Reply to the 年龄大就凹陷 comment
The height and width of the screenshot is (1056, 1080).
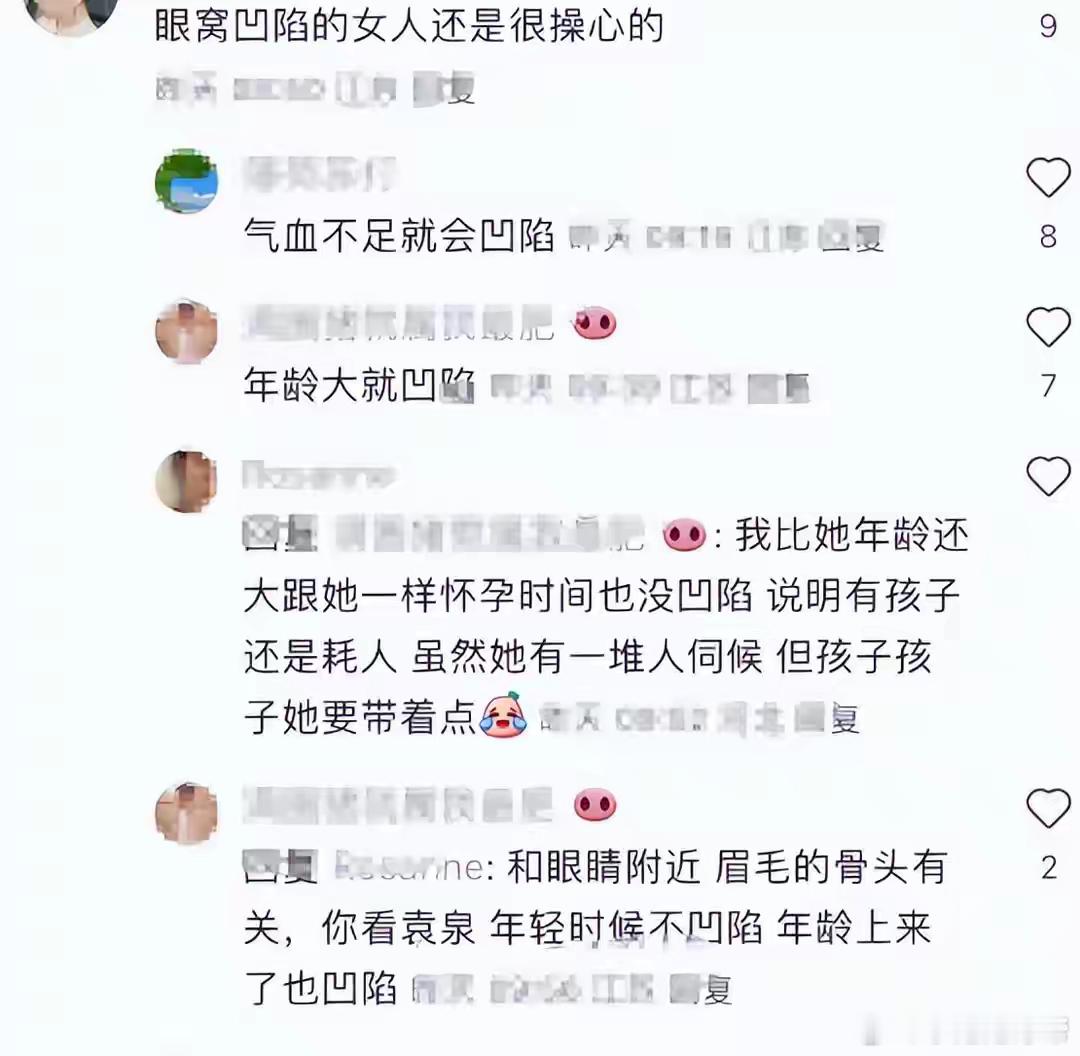(778, 388)
